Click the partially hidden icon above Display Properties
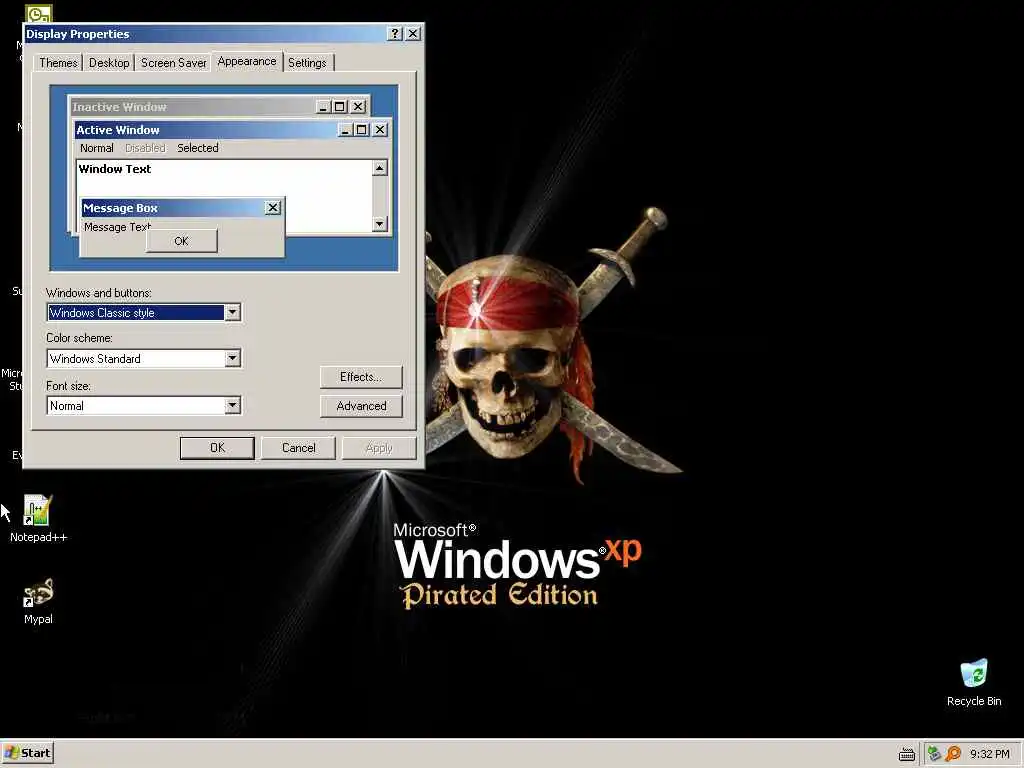1024x768 pixels. point(38,13)
